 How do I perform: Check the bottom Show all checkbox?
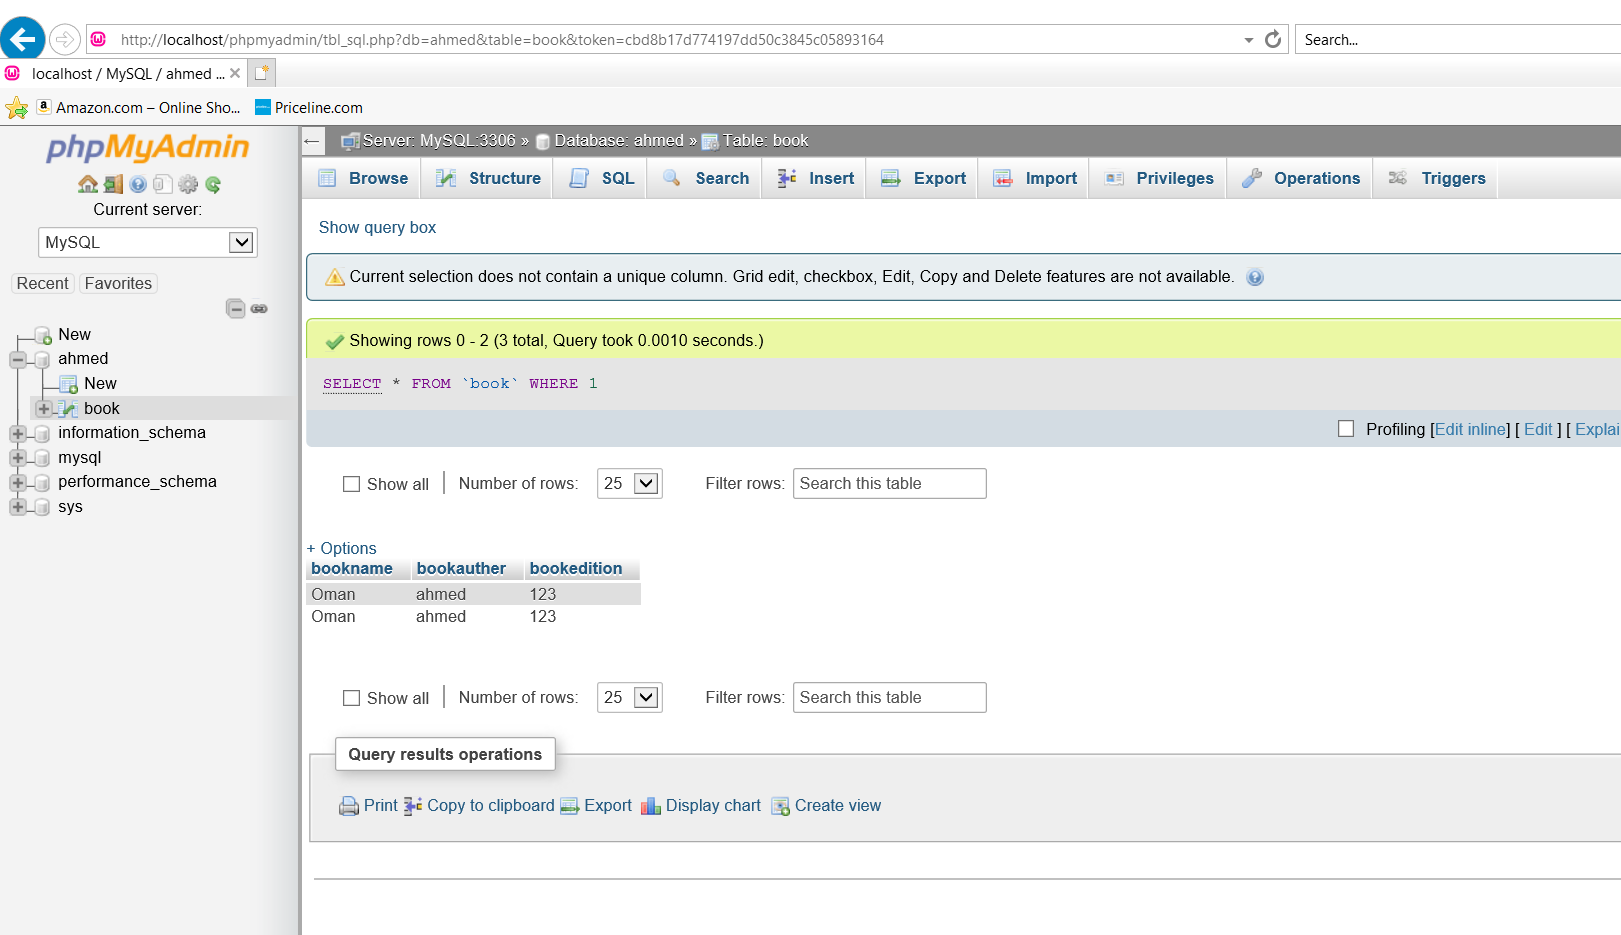coord(351,698)
